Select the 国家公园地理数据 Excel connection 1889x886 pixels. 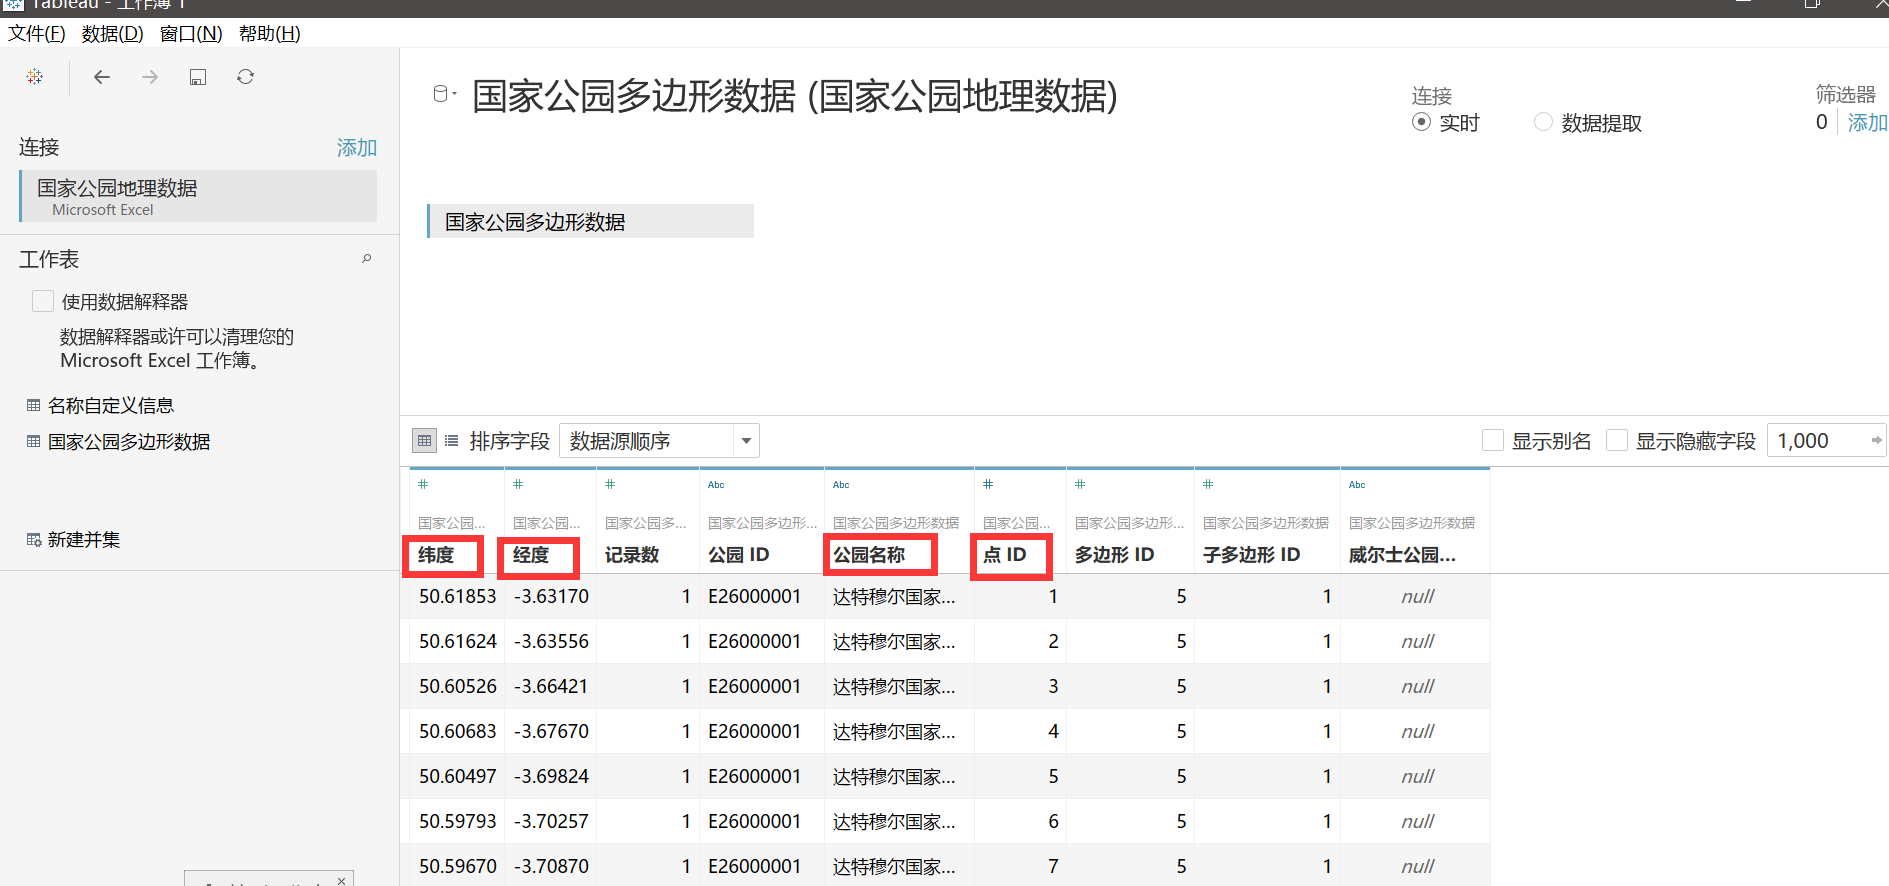(198, 196)
